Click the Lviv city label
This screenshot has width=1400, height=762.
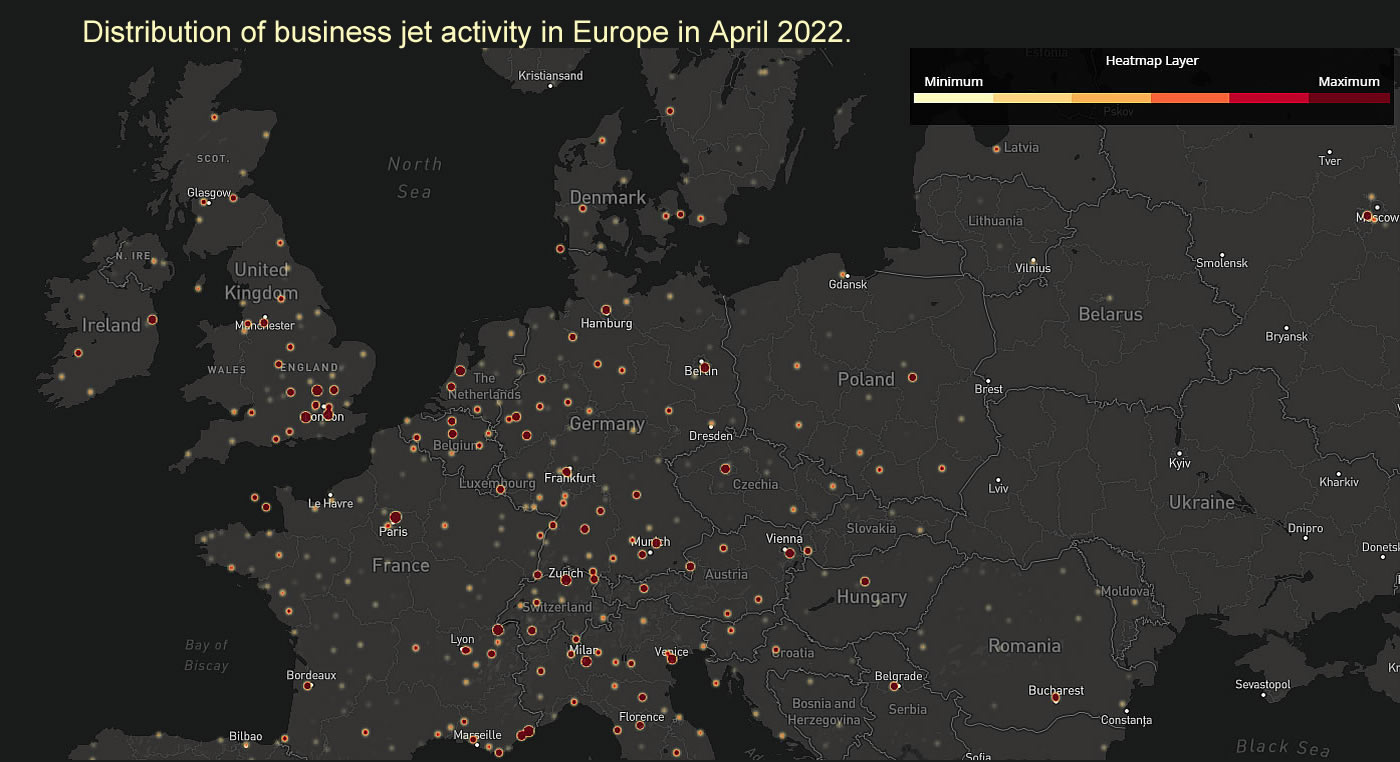[998, 489]
